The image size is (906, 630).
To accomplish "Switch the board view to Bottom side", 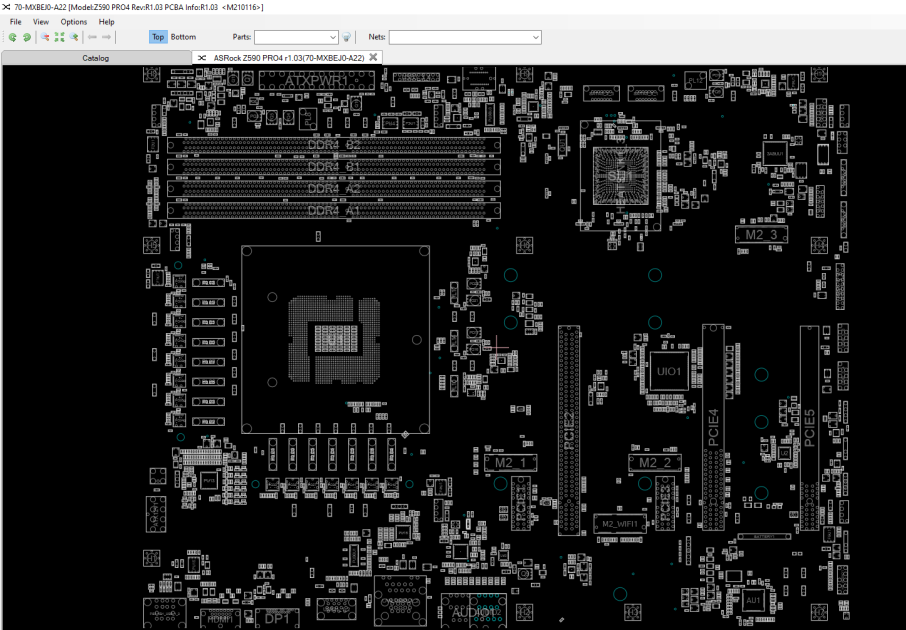I will pos(183,37).
